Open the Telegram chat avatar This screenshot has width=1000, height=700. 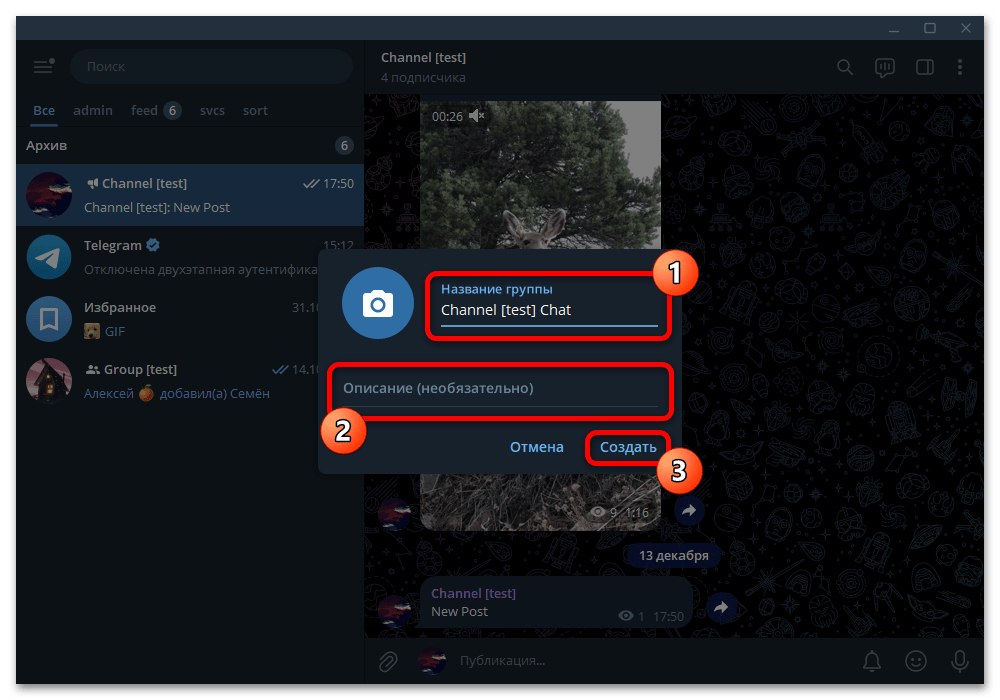point(49,257)
